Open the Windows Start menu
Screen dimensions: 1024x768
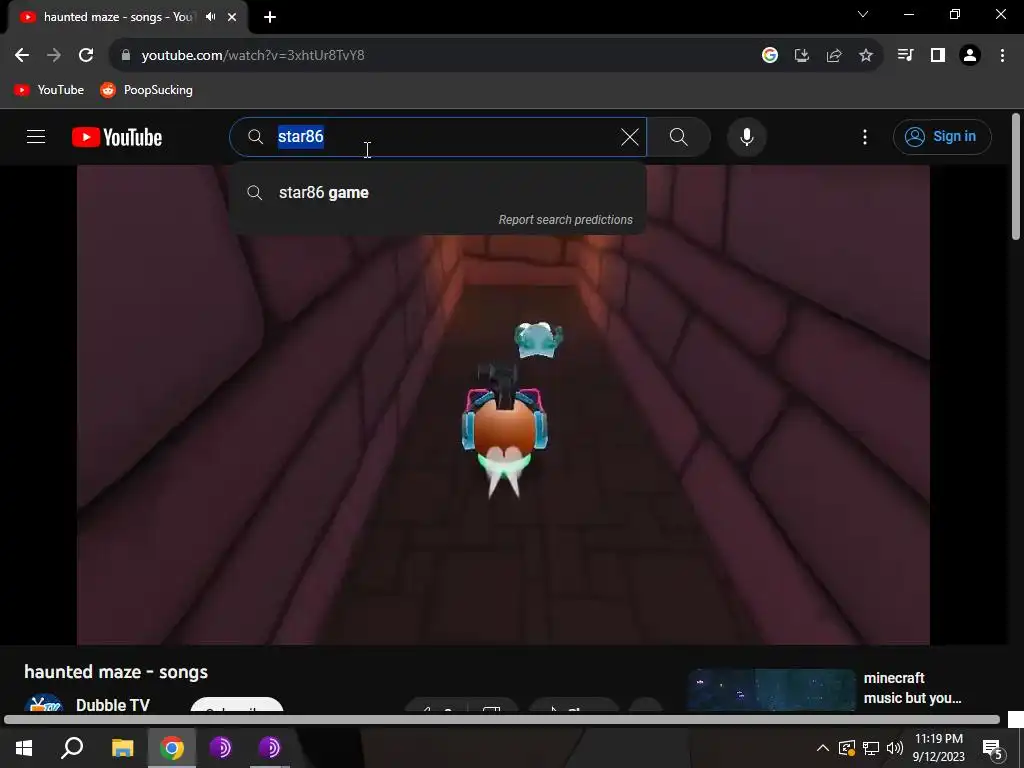[x=24, y=748]
